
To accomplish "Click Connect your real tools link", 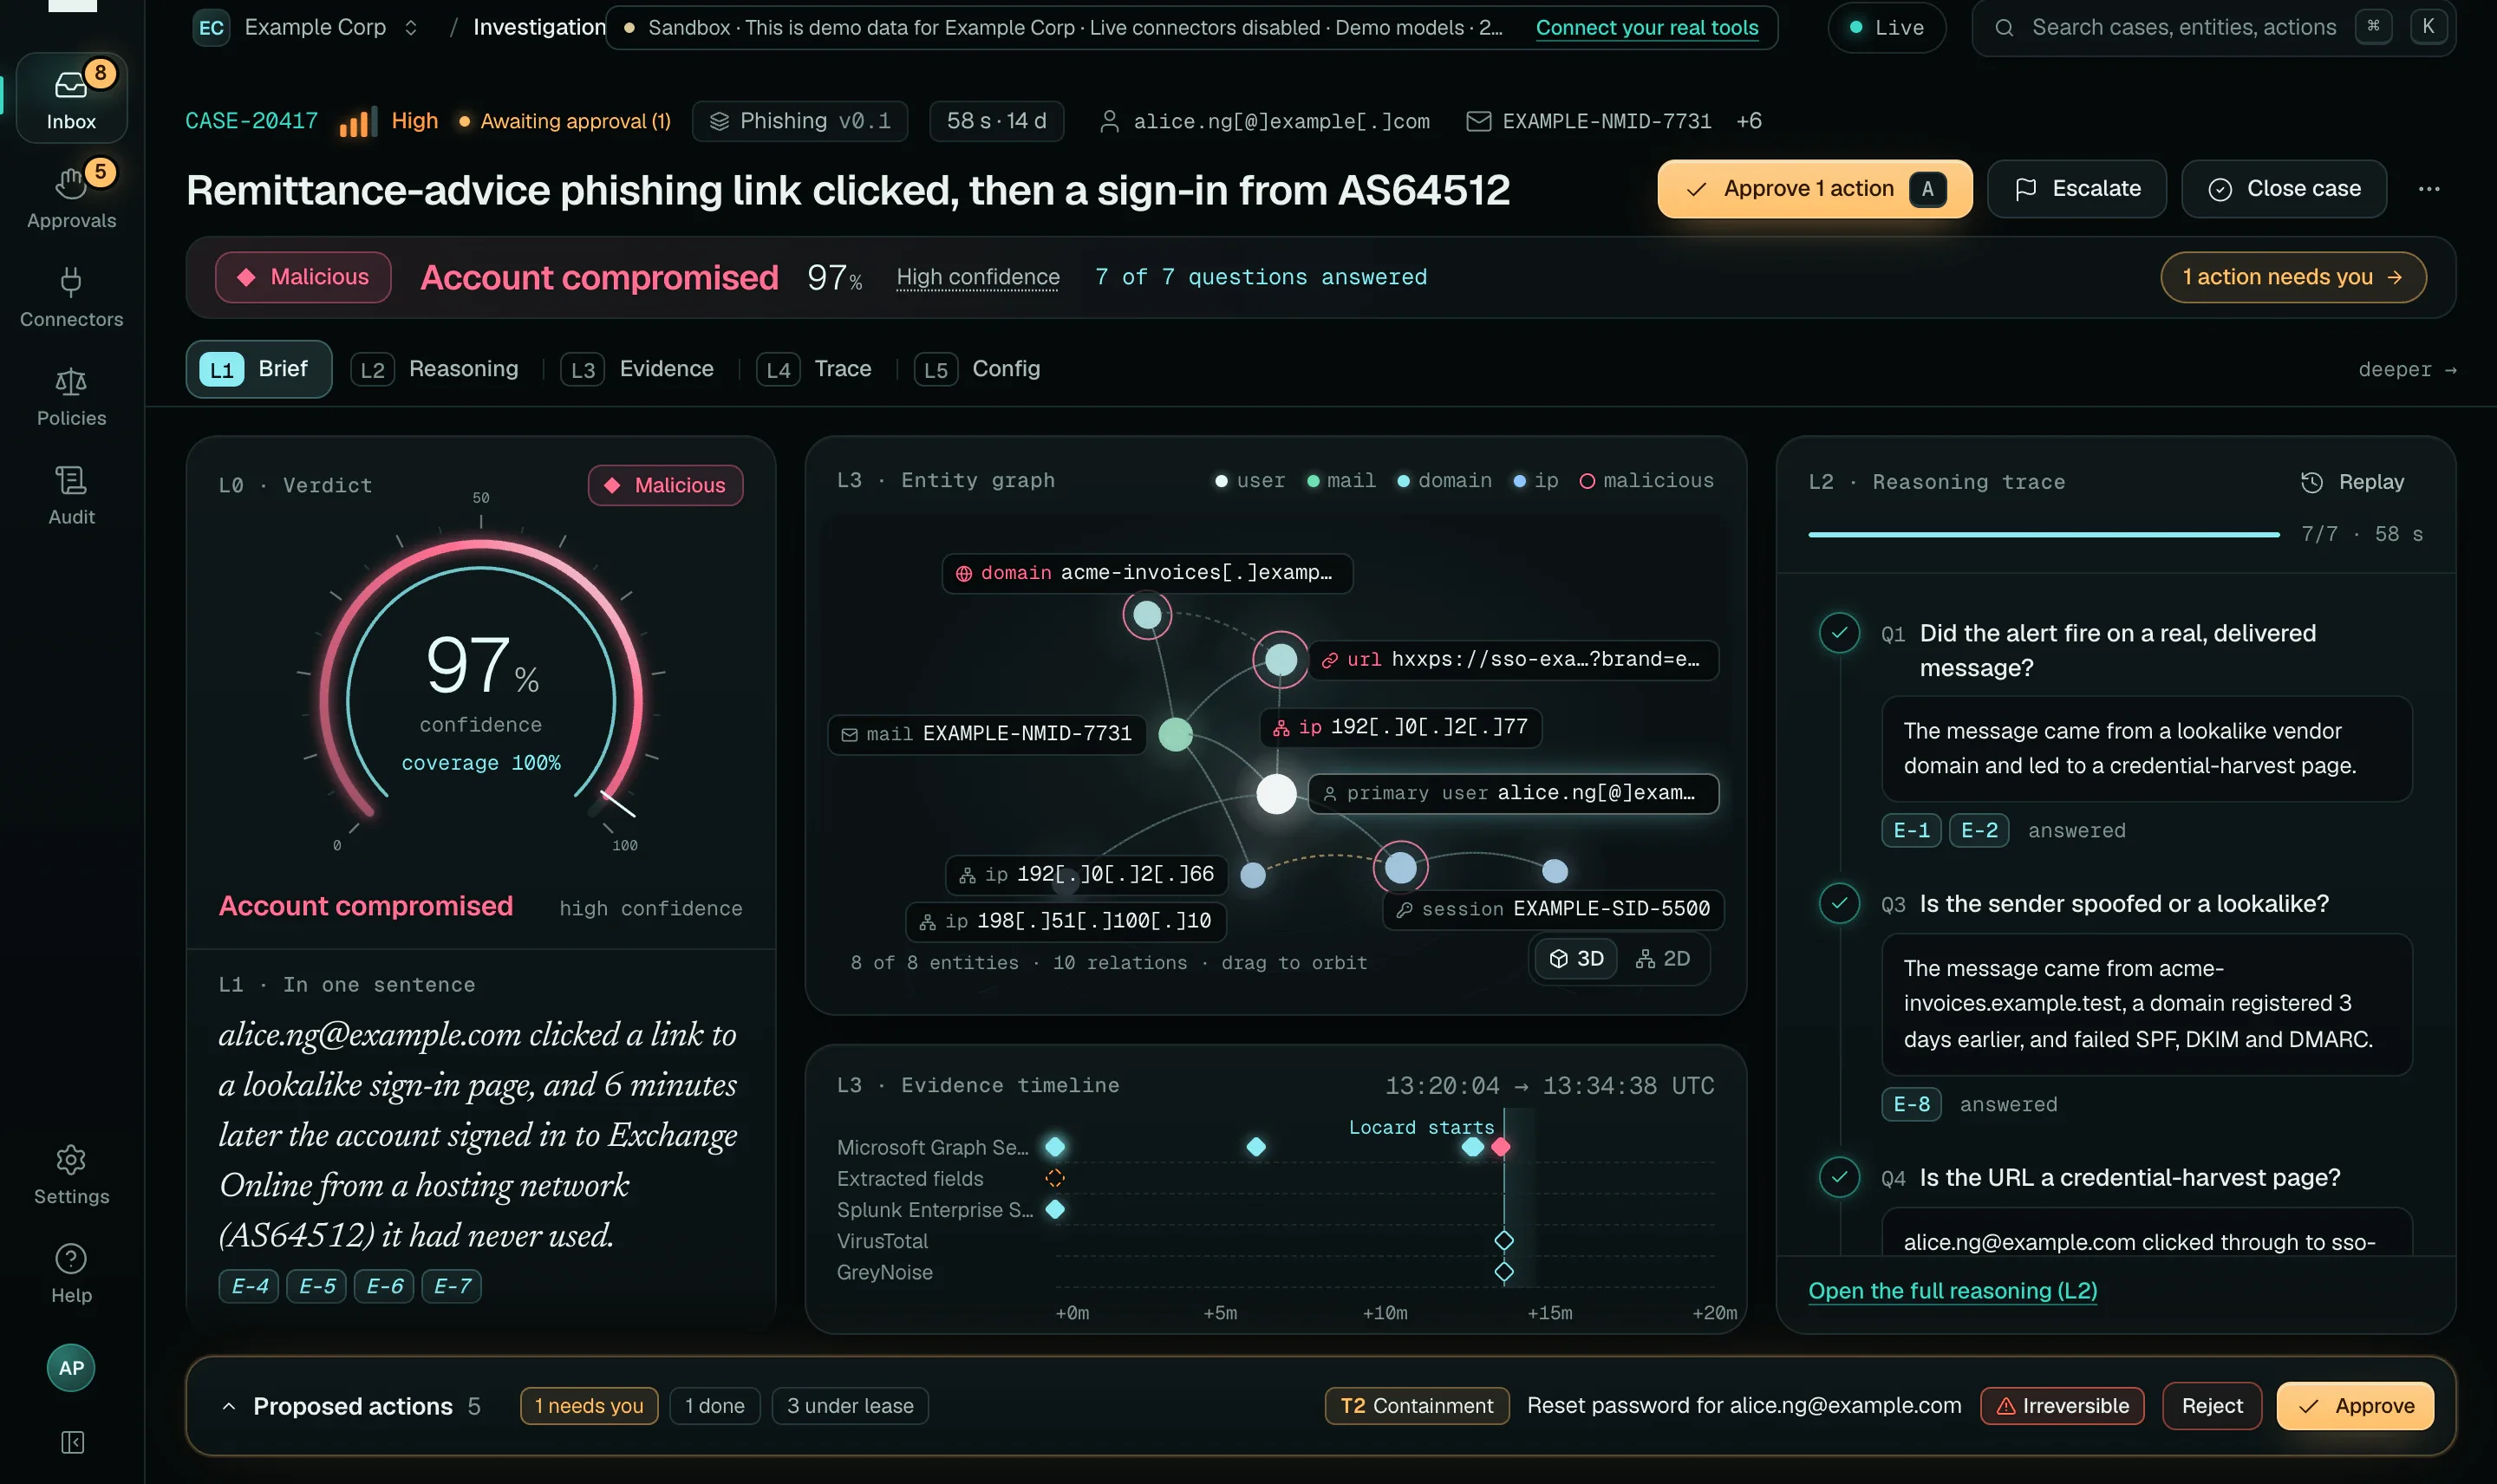I will [x=1646, y=28].
